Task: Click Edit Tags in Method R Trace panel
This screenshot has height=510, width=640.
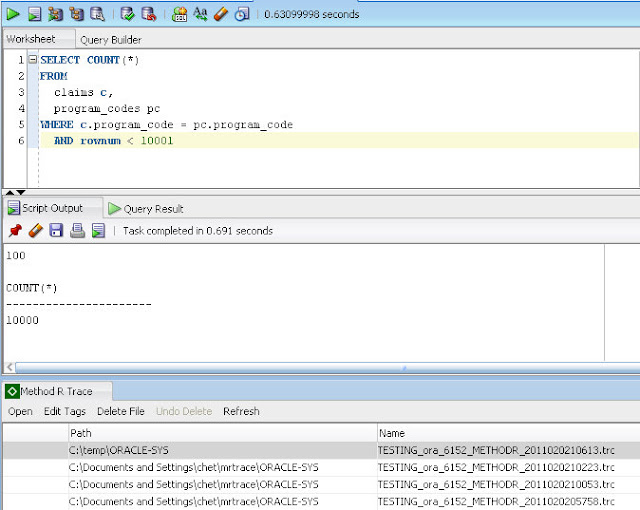Action: pyautogui.click(x=65, y=411)
